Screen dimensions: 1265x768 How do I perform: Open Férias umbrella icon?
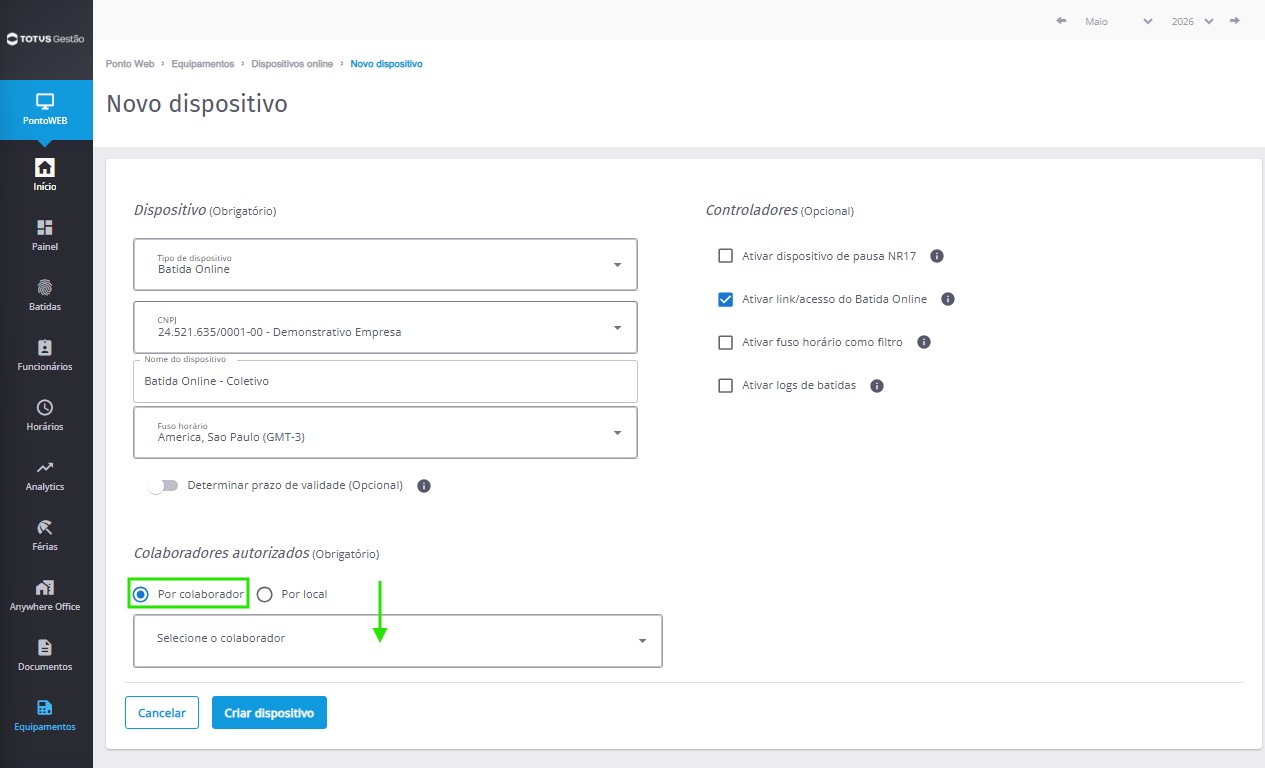tap(45, 527)
